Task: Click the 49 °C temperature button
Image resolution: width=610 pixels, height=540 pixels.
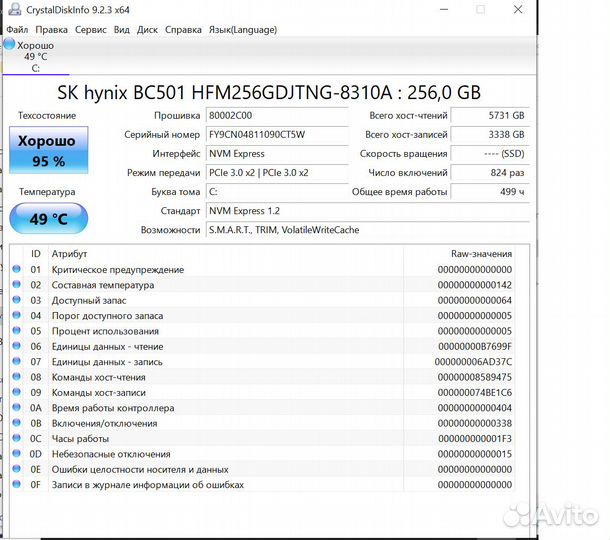Action: [49, 219]
